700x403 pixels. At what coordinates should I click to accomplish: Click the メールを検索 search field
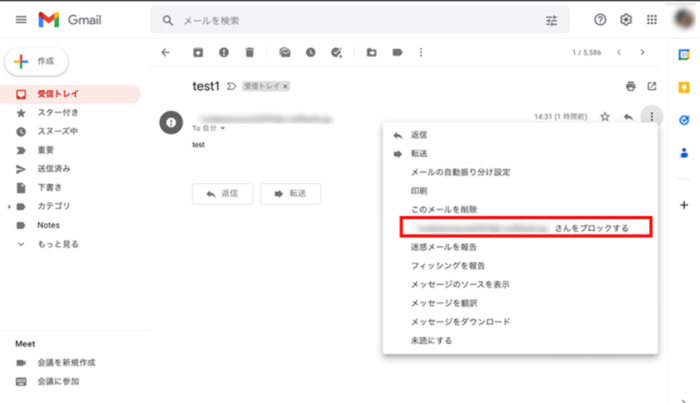[x=350, y=20]
